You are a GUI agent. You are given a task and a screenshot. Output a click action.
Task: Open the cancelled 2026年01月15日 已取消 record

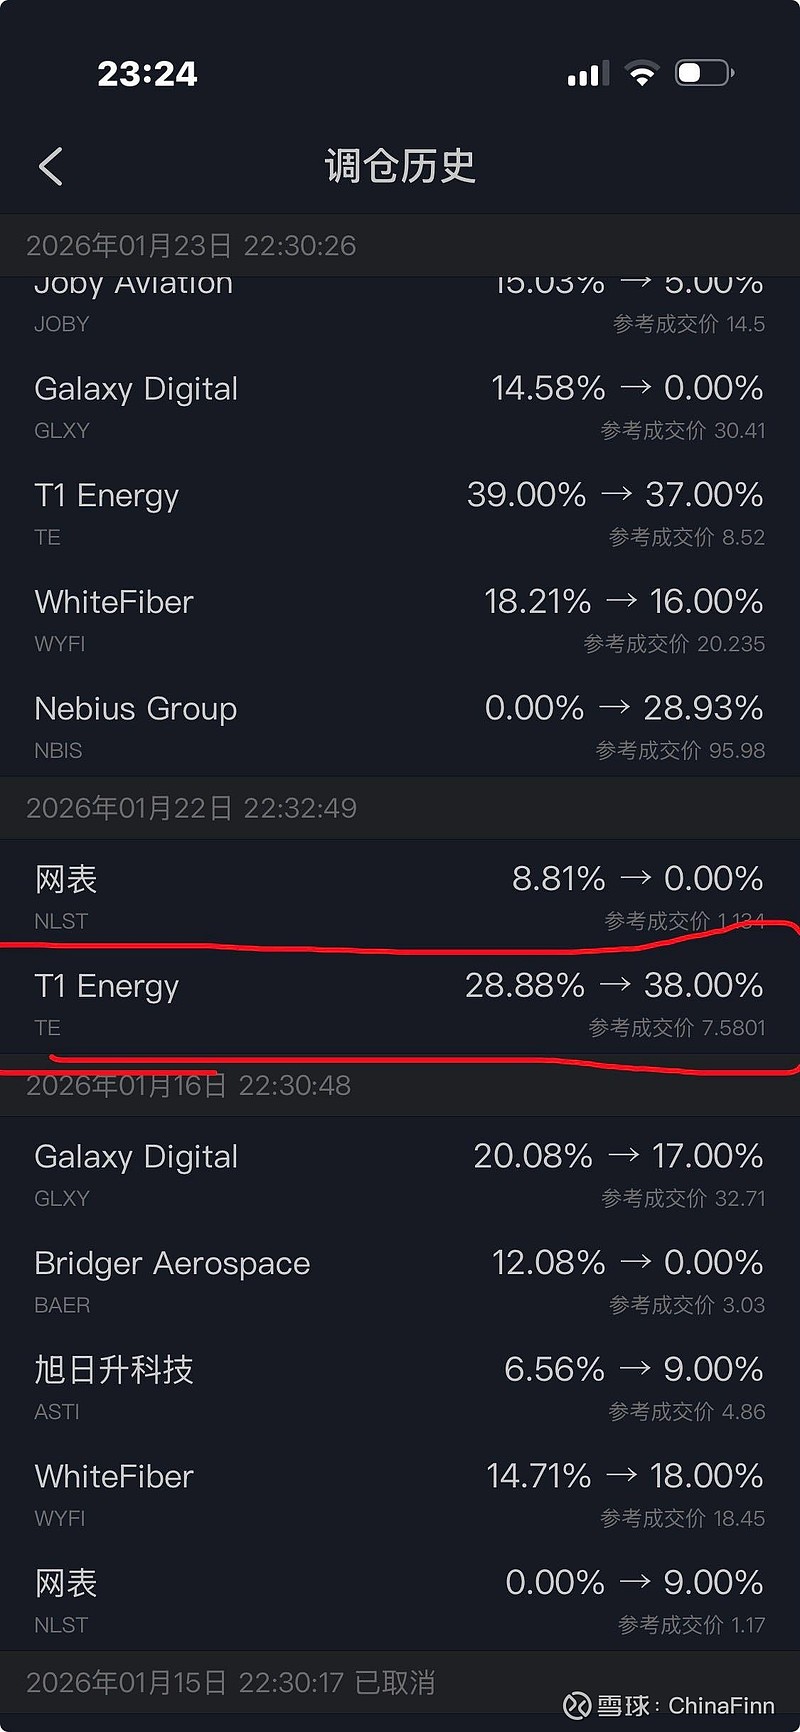click(230, 1683)
